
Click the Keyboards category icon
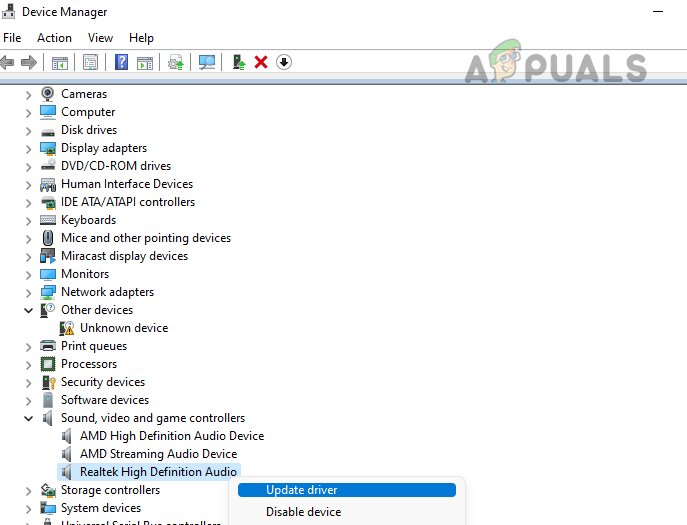pos(48,220)
